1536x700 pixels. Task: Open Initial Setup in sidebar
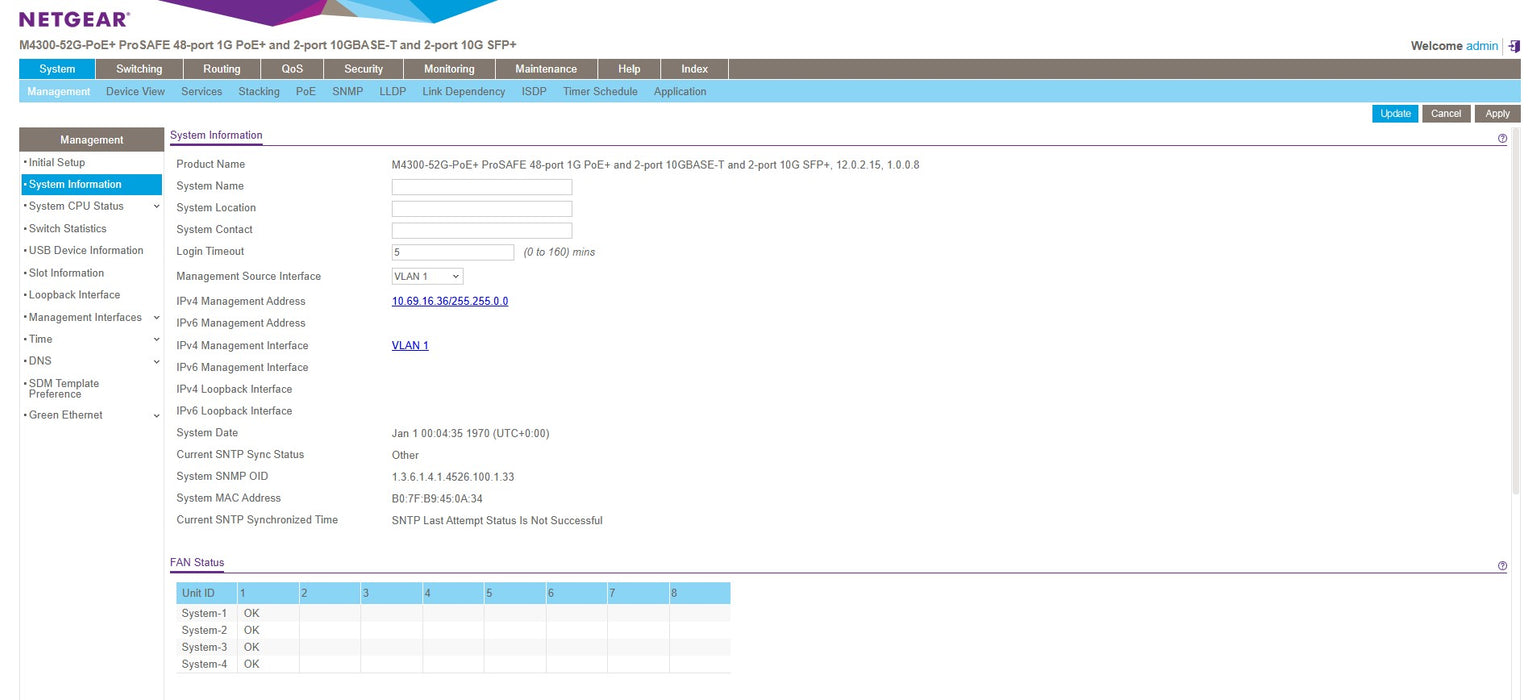(57, 163)
